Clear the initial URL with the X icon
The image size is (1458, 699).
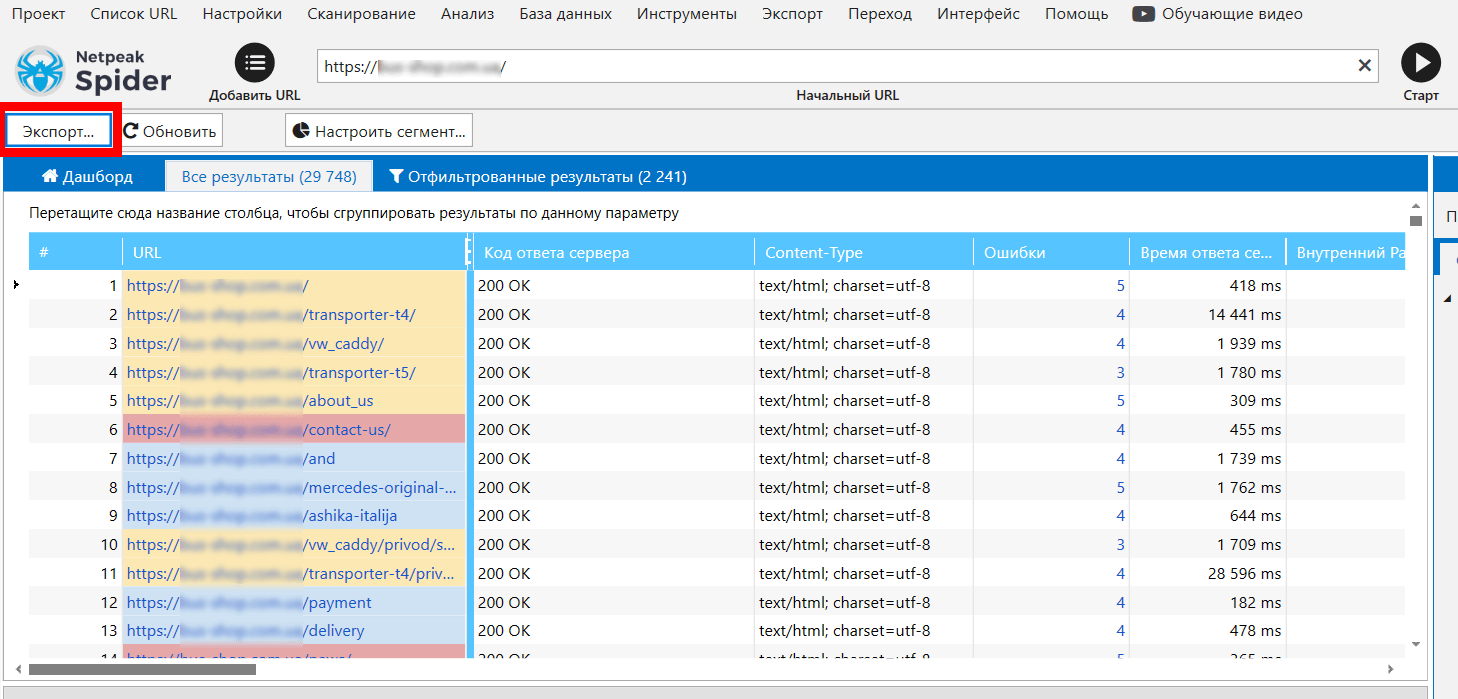point(1364,66)
